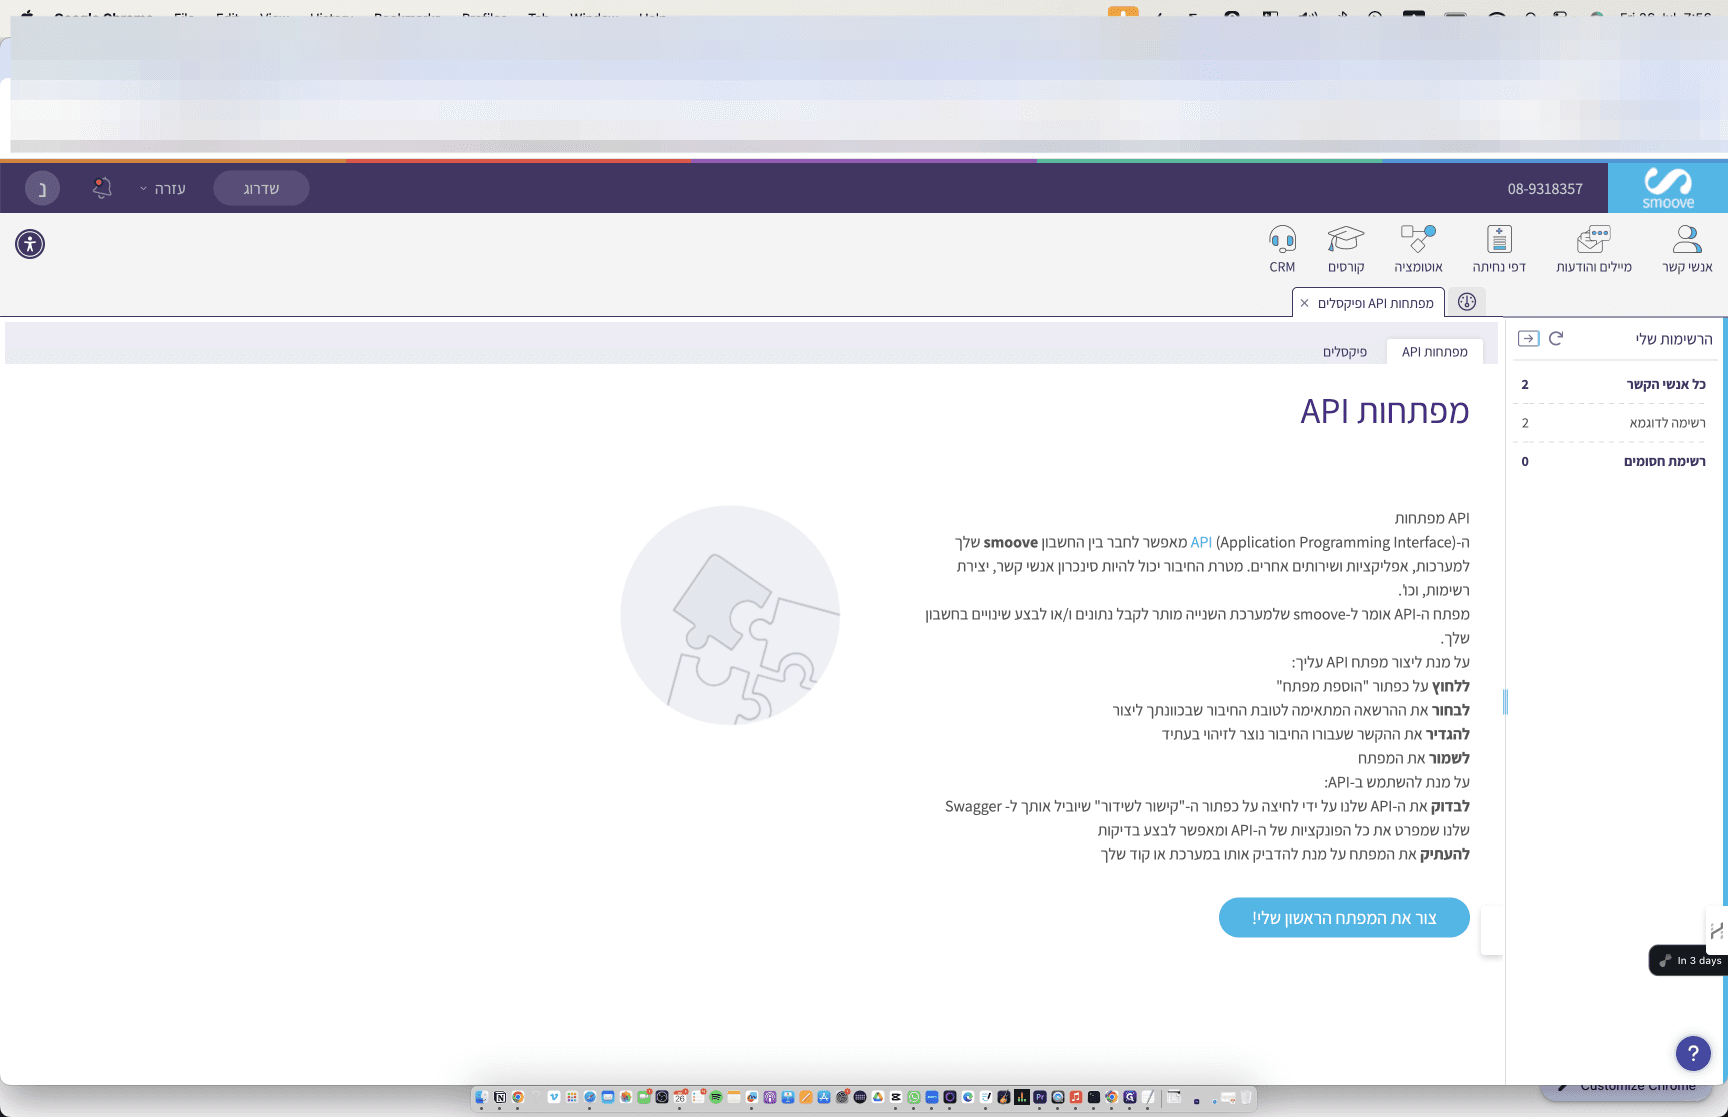This screenshot has width=1728, height=1117.
Task: Click the phone number 08-9318357
Action: click(1545, 188)
